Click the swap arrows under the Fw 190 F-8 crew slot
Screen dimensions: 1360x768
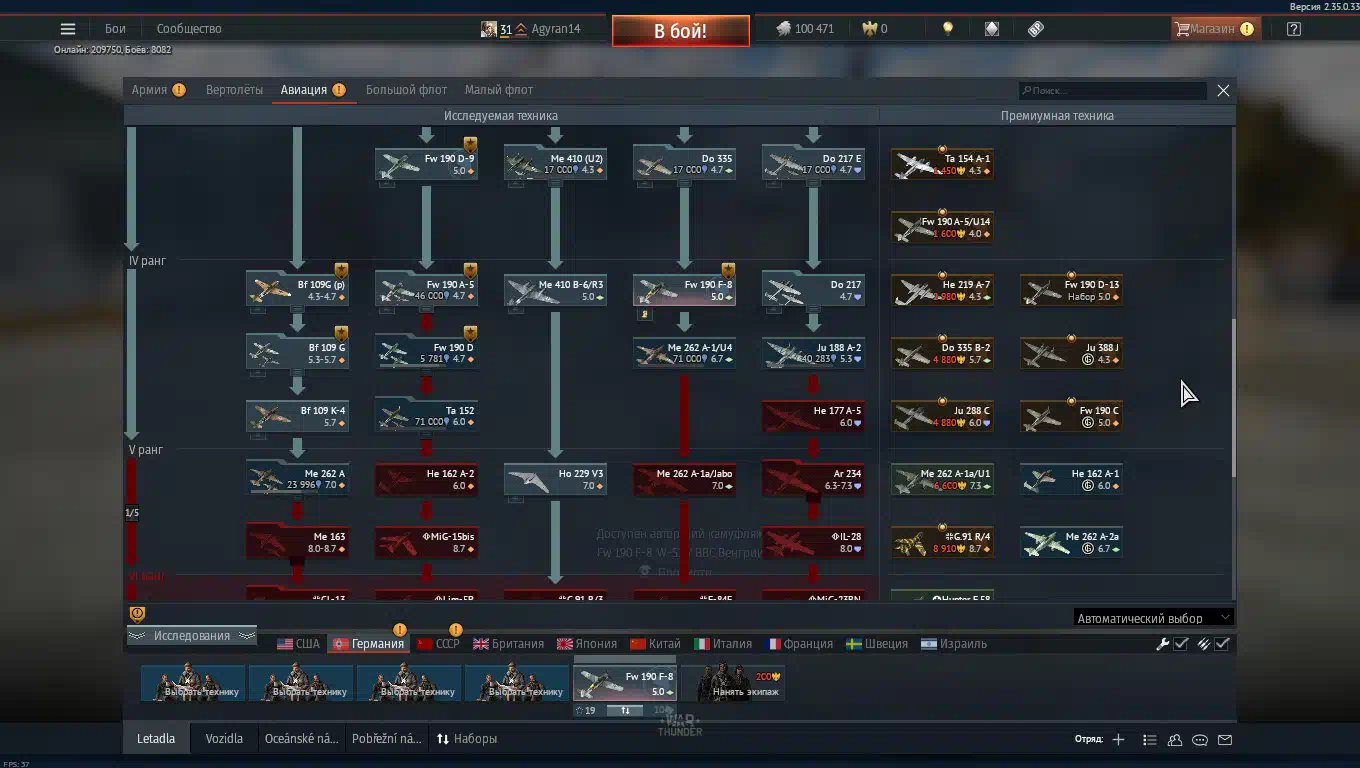tap(625, 710)
